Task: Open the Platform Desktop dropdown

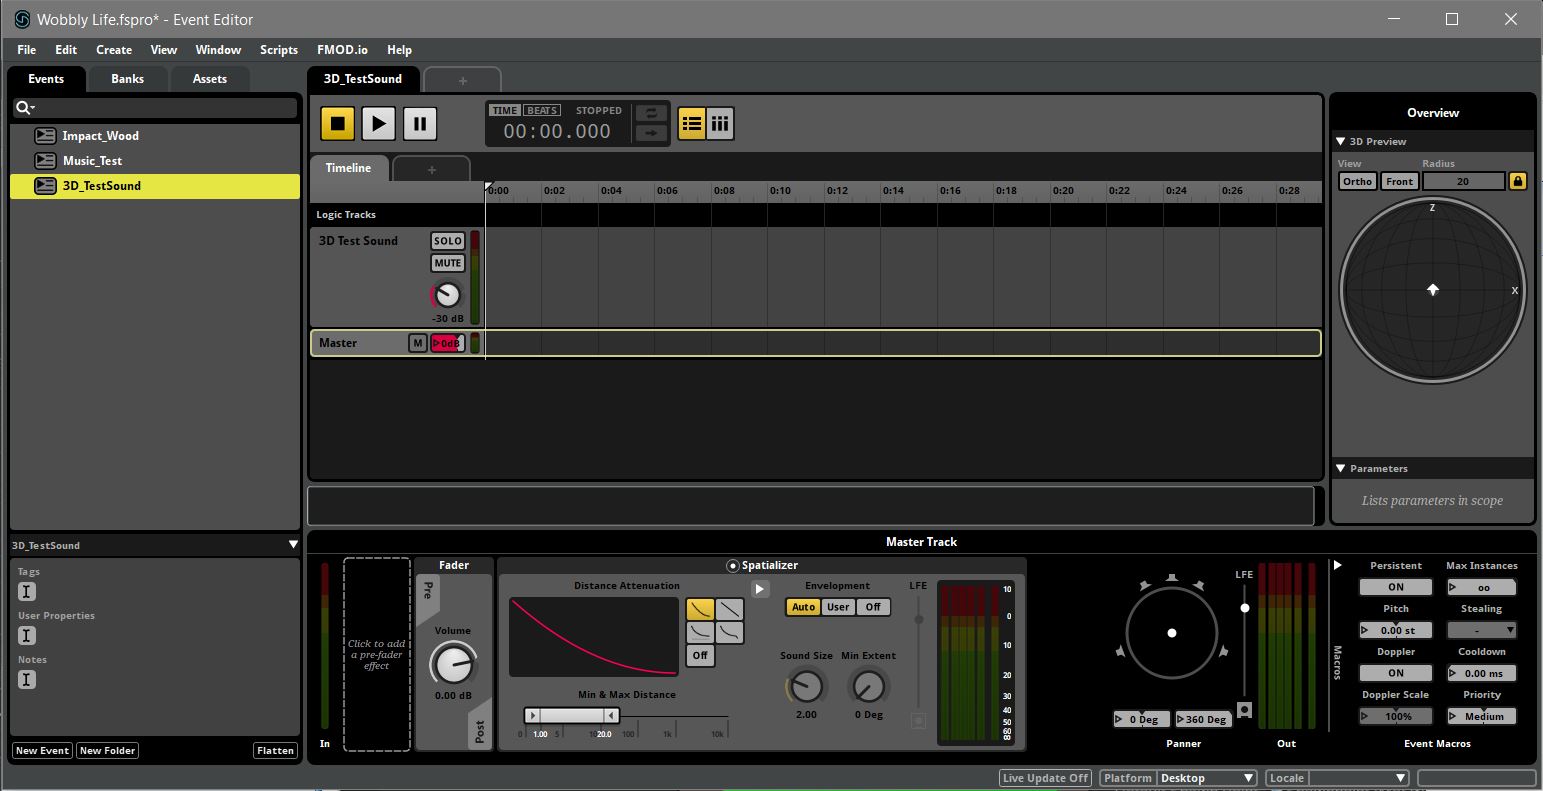Action: pos(1207,777)
